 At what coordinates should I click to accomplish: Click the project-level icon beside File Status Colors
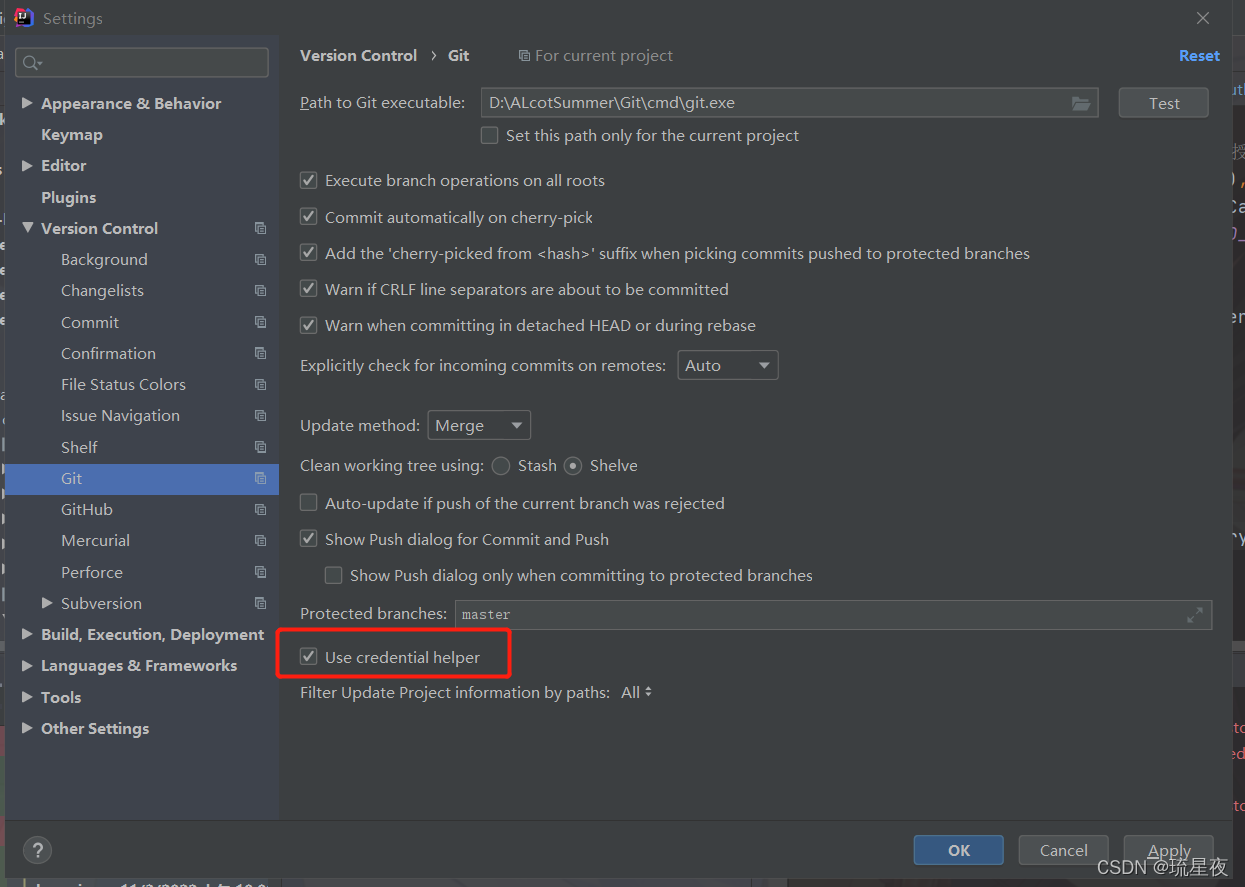tap(260, 385)
